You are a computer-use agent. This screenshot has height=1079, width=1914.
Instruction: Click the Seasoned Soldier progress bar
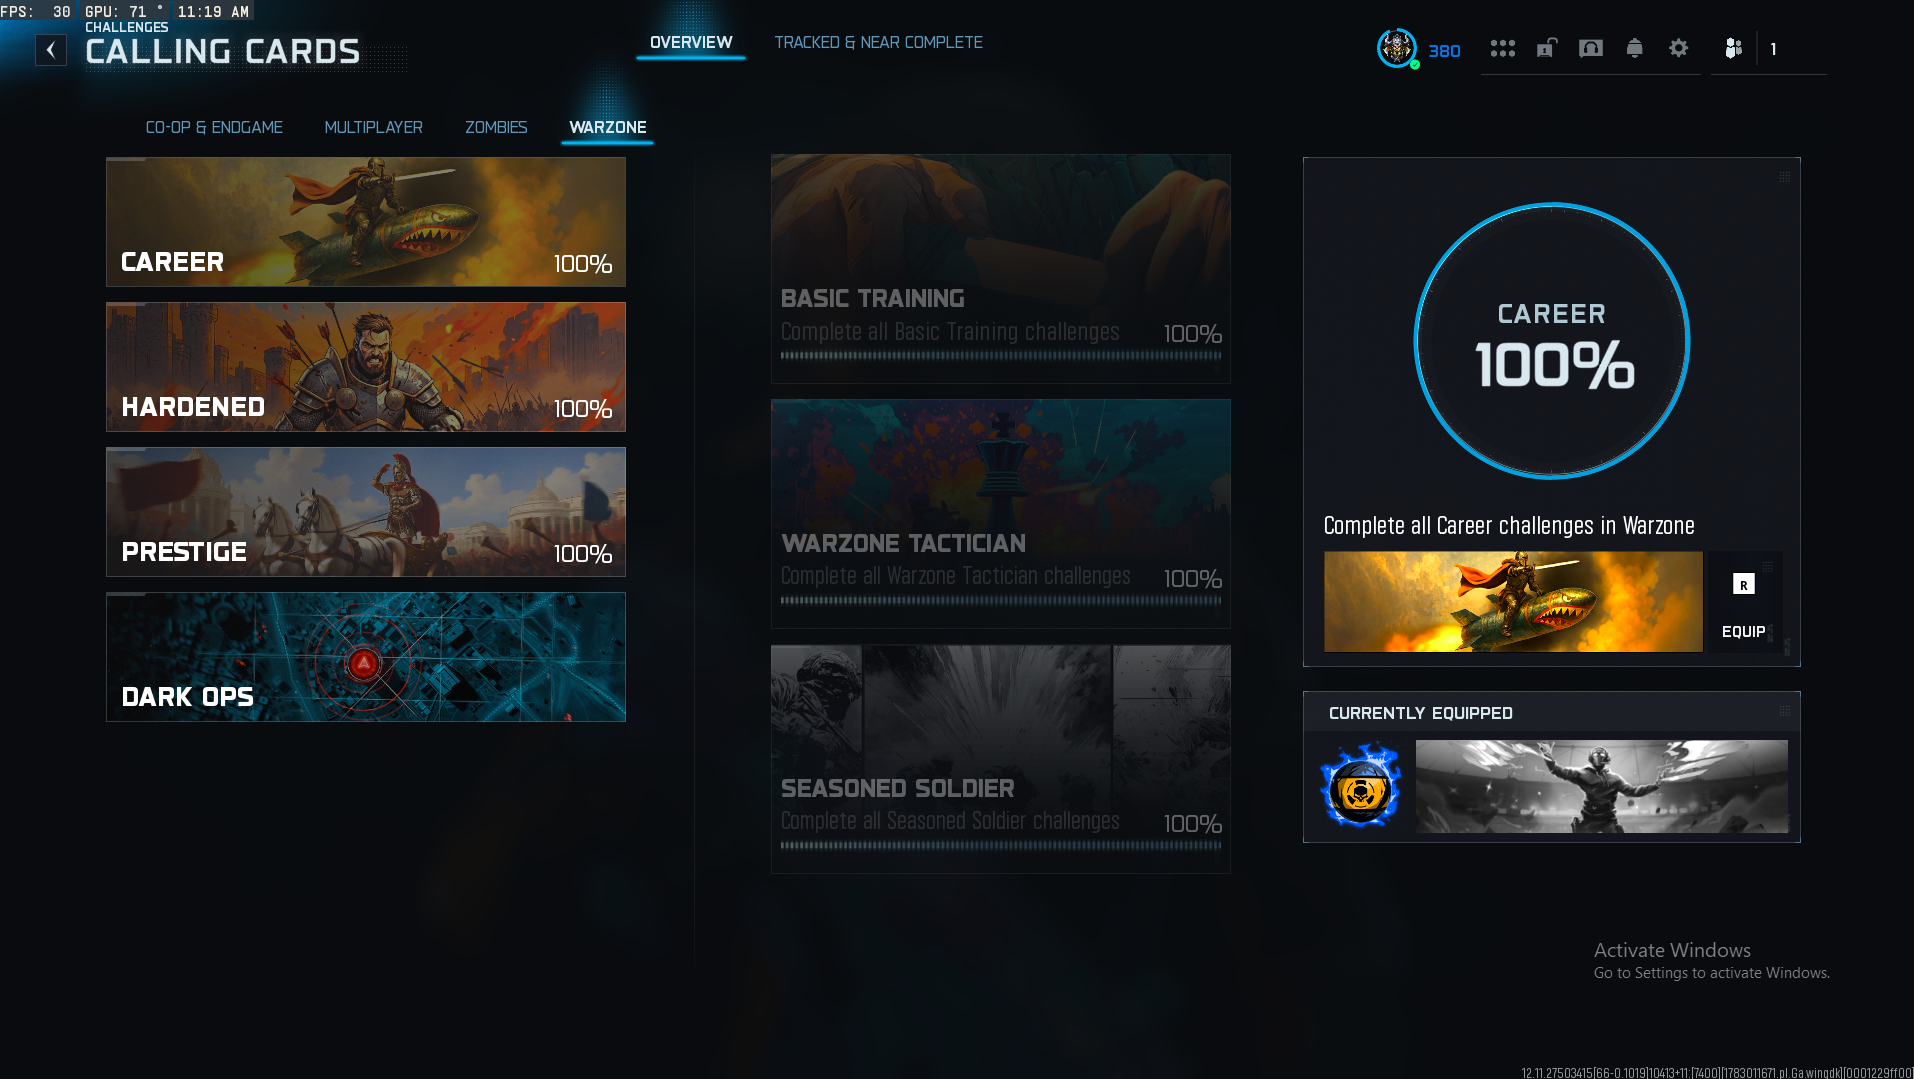tap(1000, 846)
